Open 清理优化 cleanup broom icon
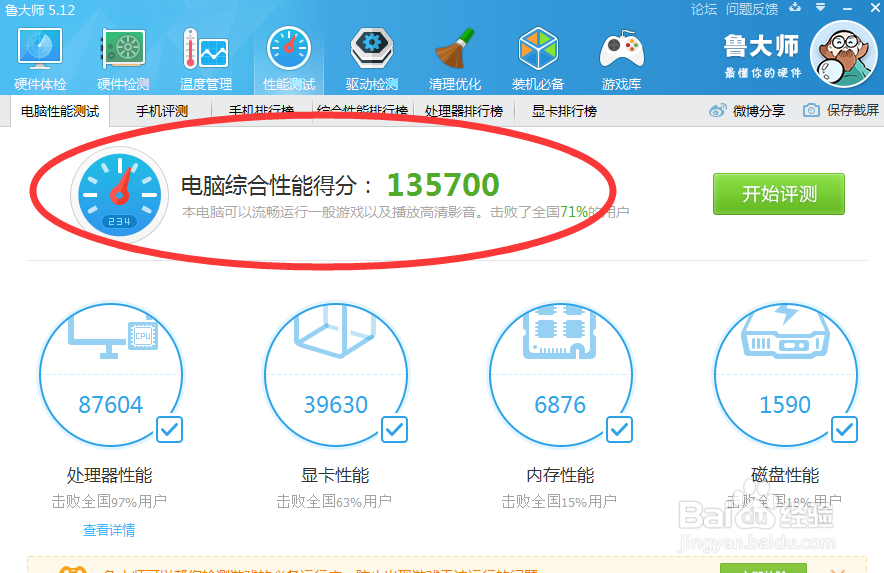 tap(454, 49)
